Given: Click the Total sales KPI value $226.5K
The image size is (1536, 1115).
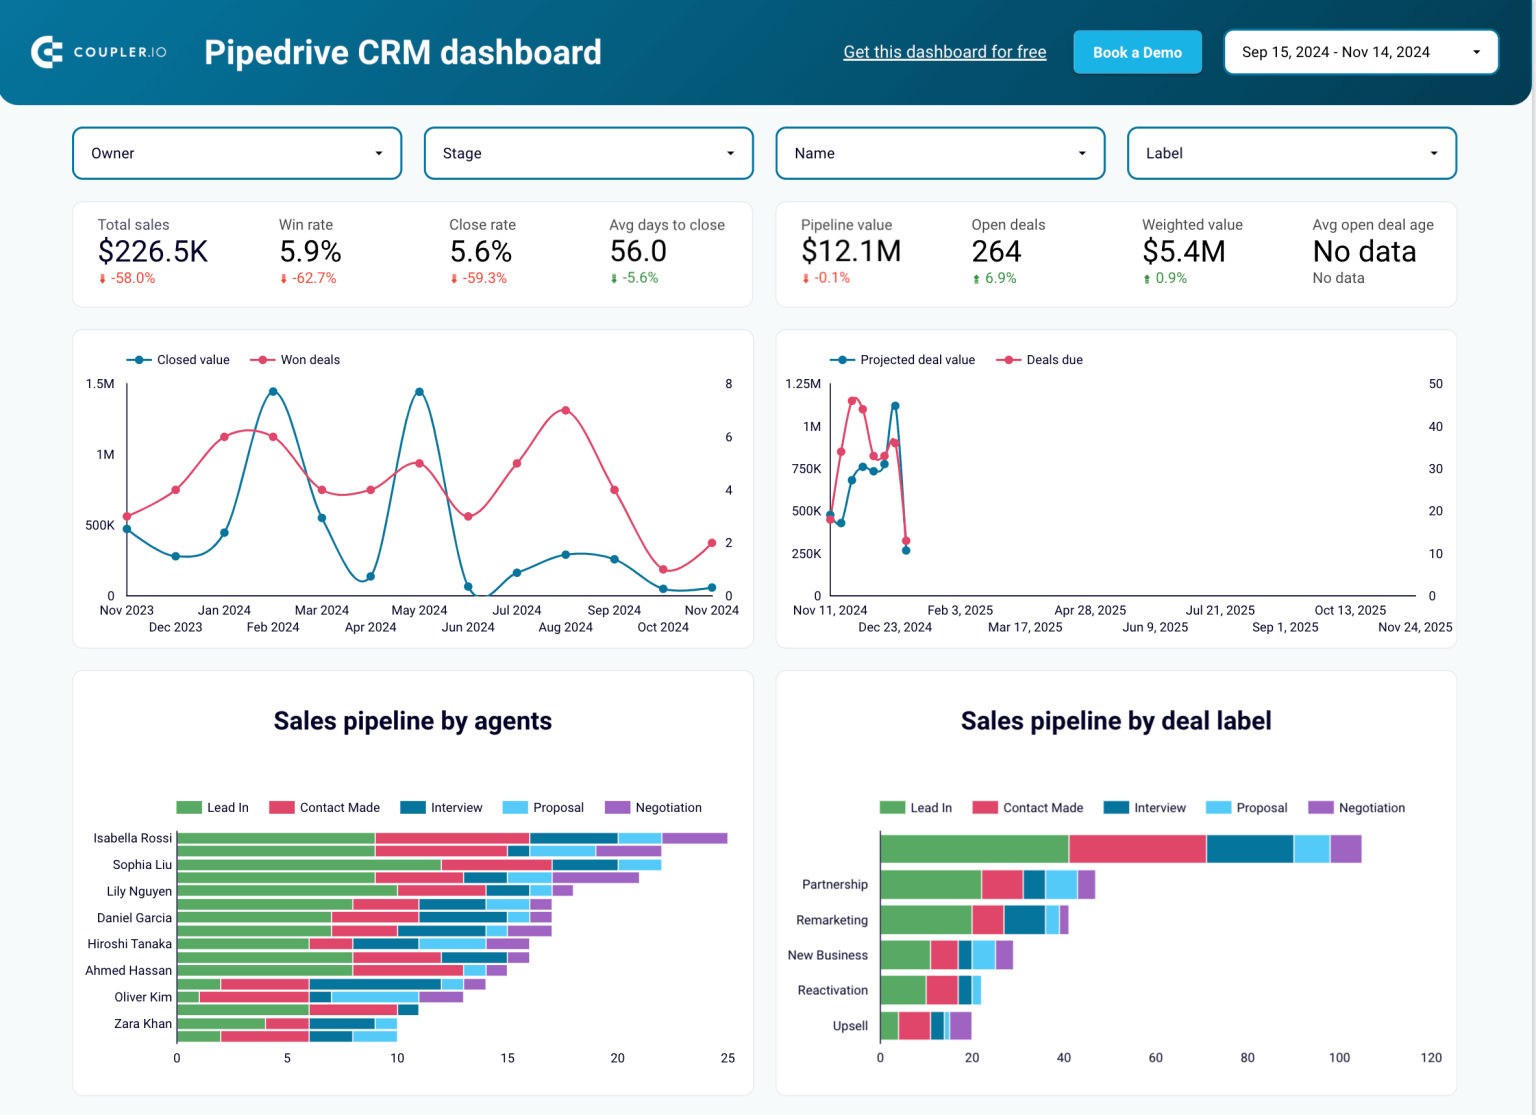Looking at the screenshot, I should coord(152,252).
